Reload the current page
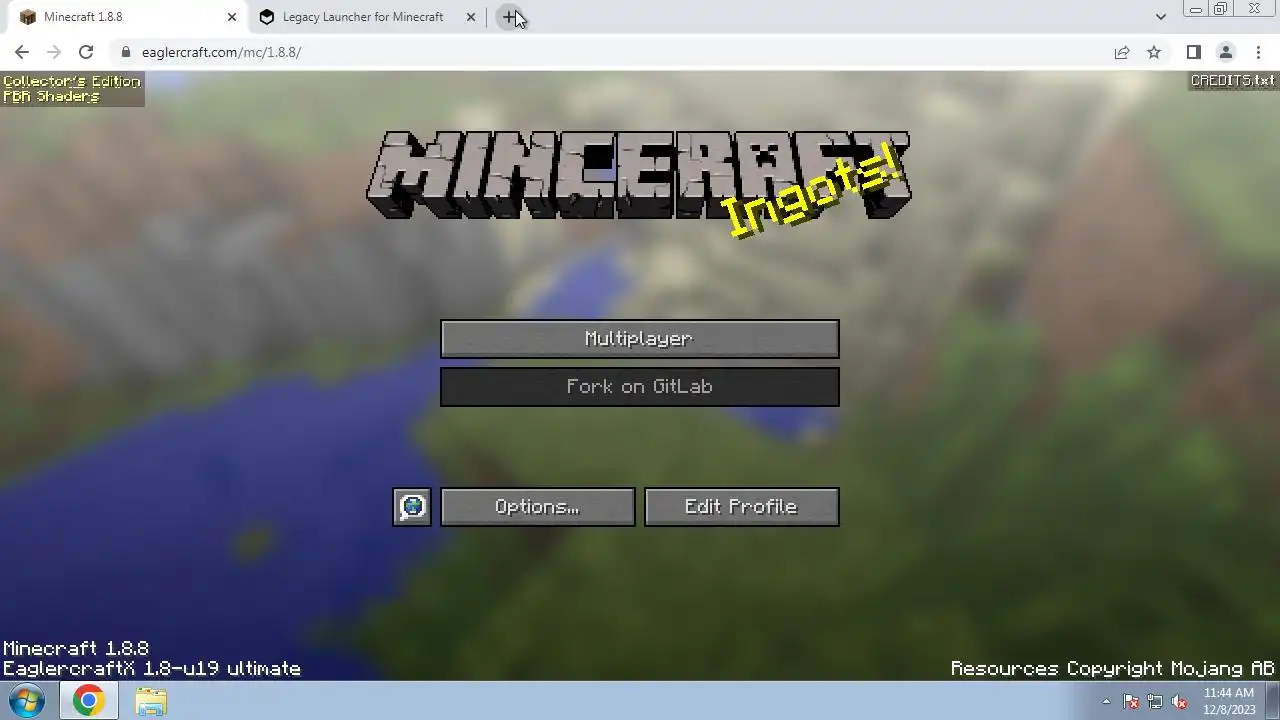The image size is (1280, 720). coord(86,52)
